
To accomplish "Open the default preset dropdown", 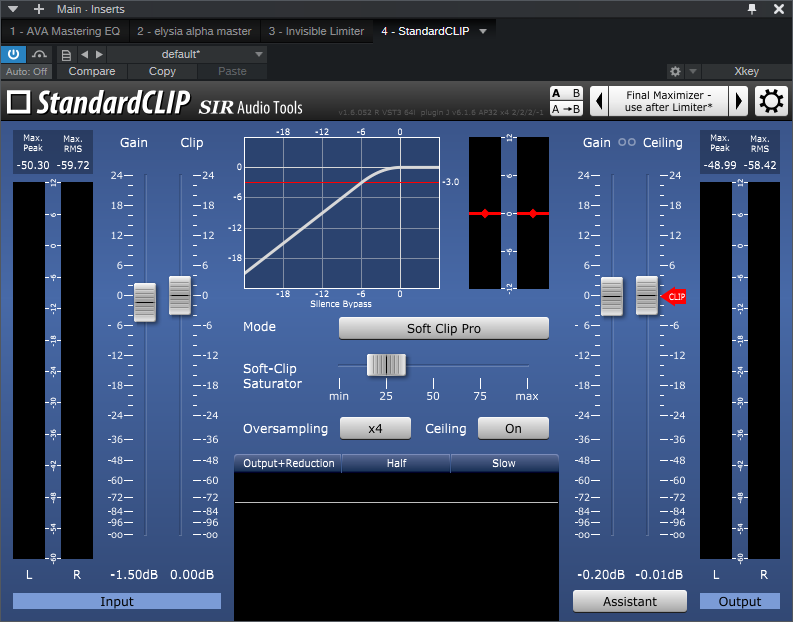I will click(x=187, y=54).
